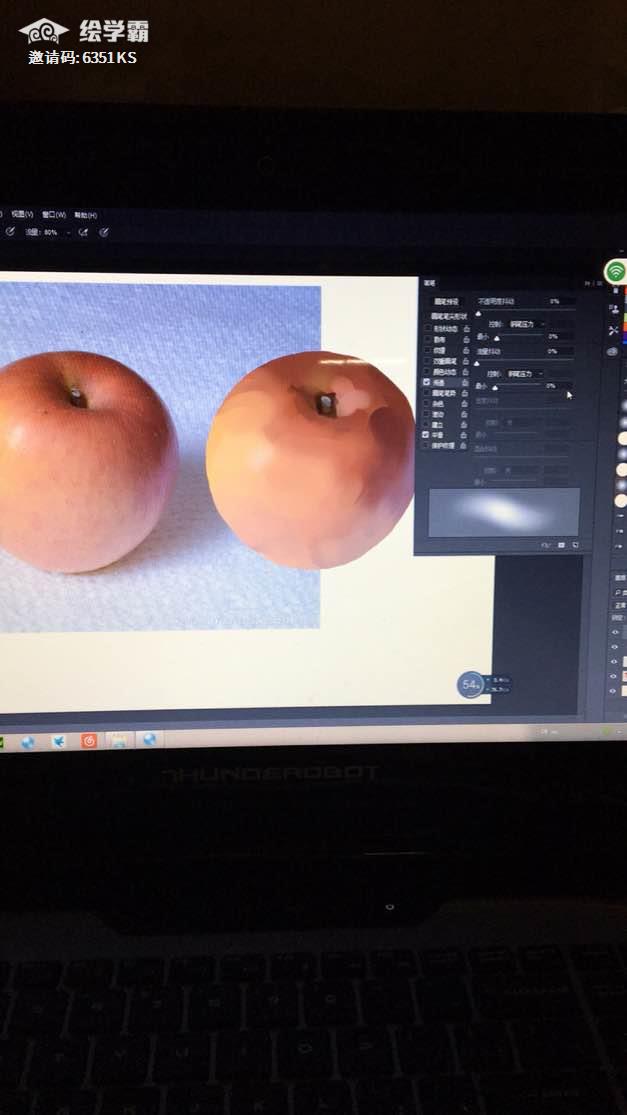Viewport: 627px width, 1115px height.
Task: Toggle the lock icon beside Brush Pose
Action: click(466, 392)
